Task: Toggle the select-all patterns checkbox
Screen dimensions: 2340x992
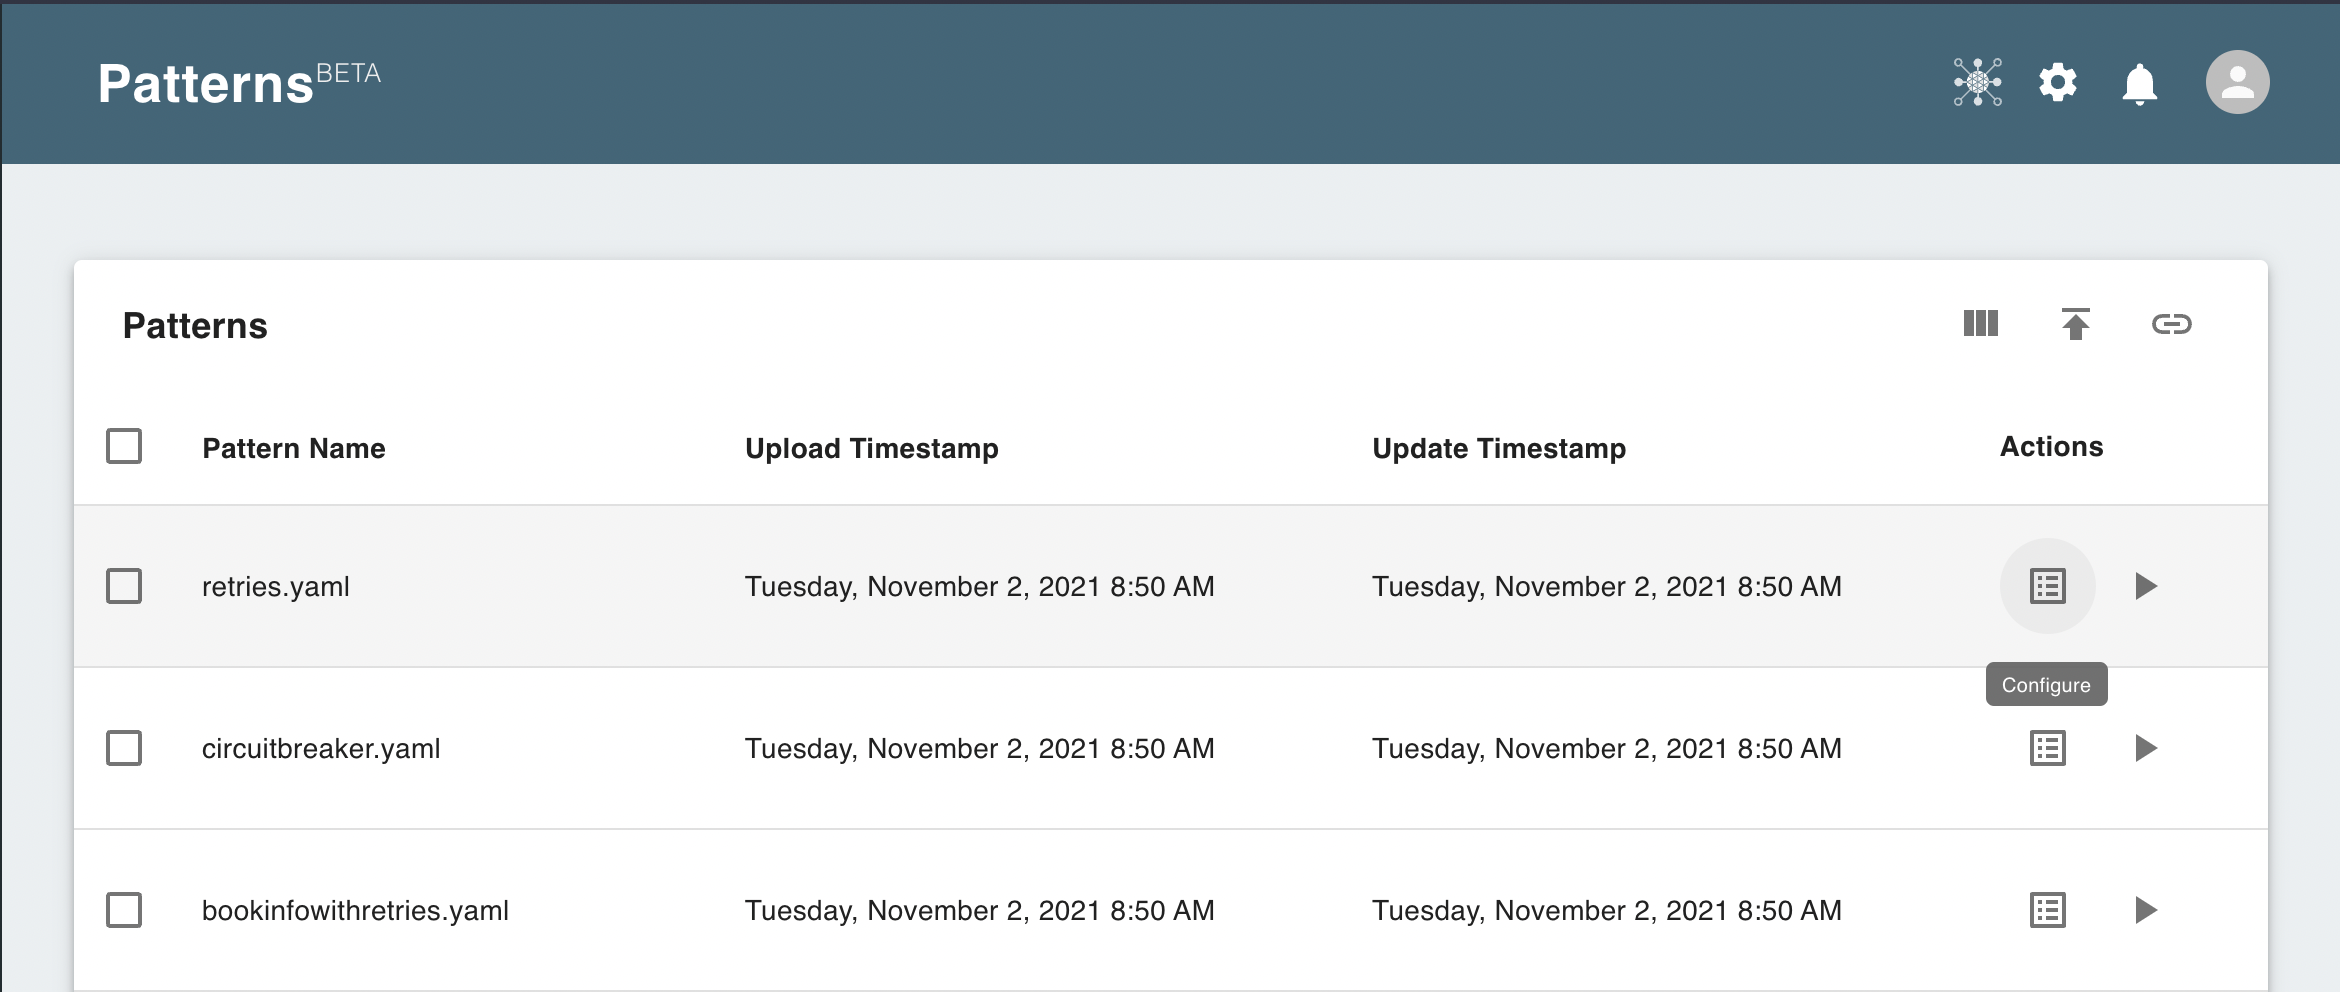Action: pyautogui.click(x=124, y=446)
